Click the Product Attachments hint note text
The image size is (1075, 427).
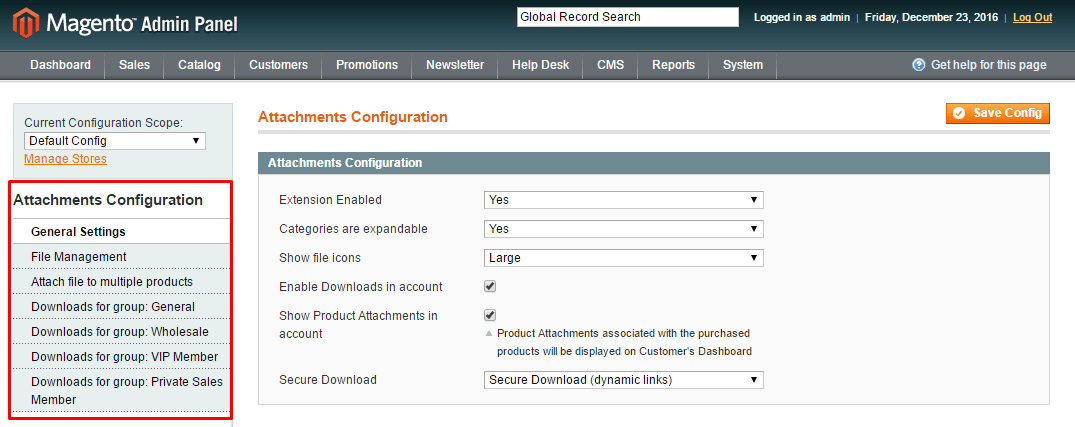pos(625,342)
